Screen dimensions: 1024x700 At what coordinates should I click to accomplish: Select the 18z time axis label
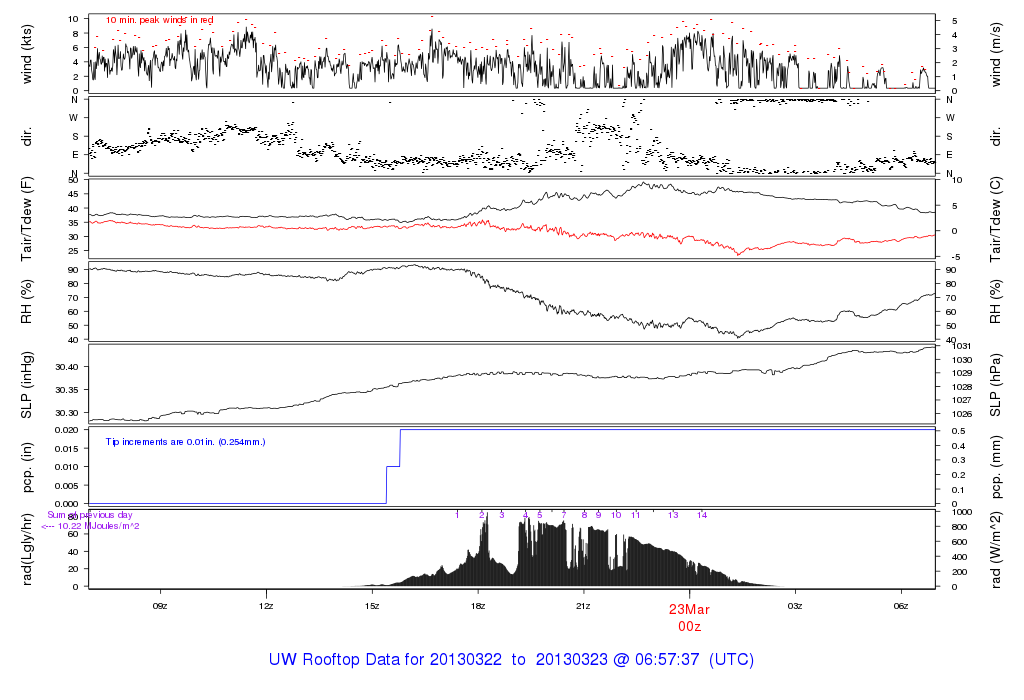(478, 606)
